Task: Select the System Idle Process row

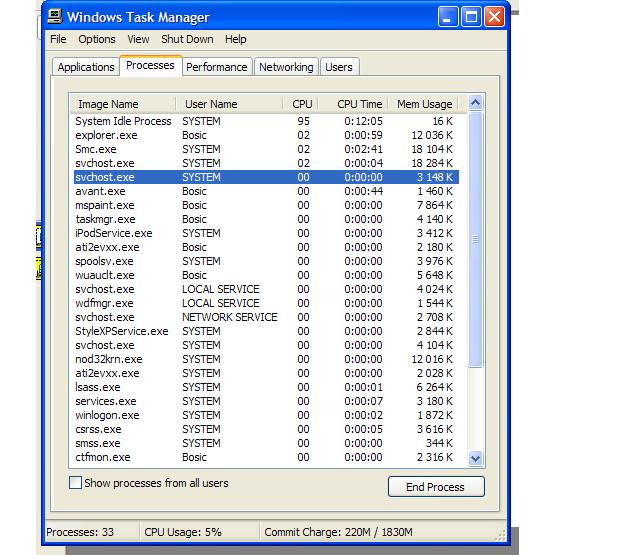Action: tap(266, 121)
